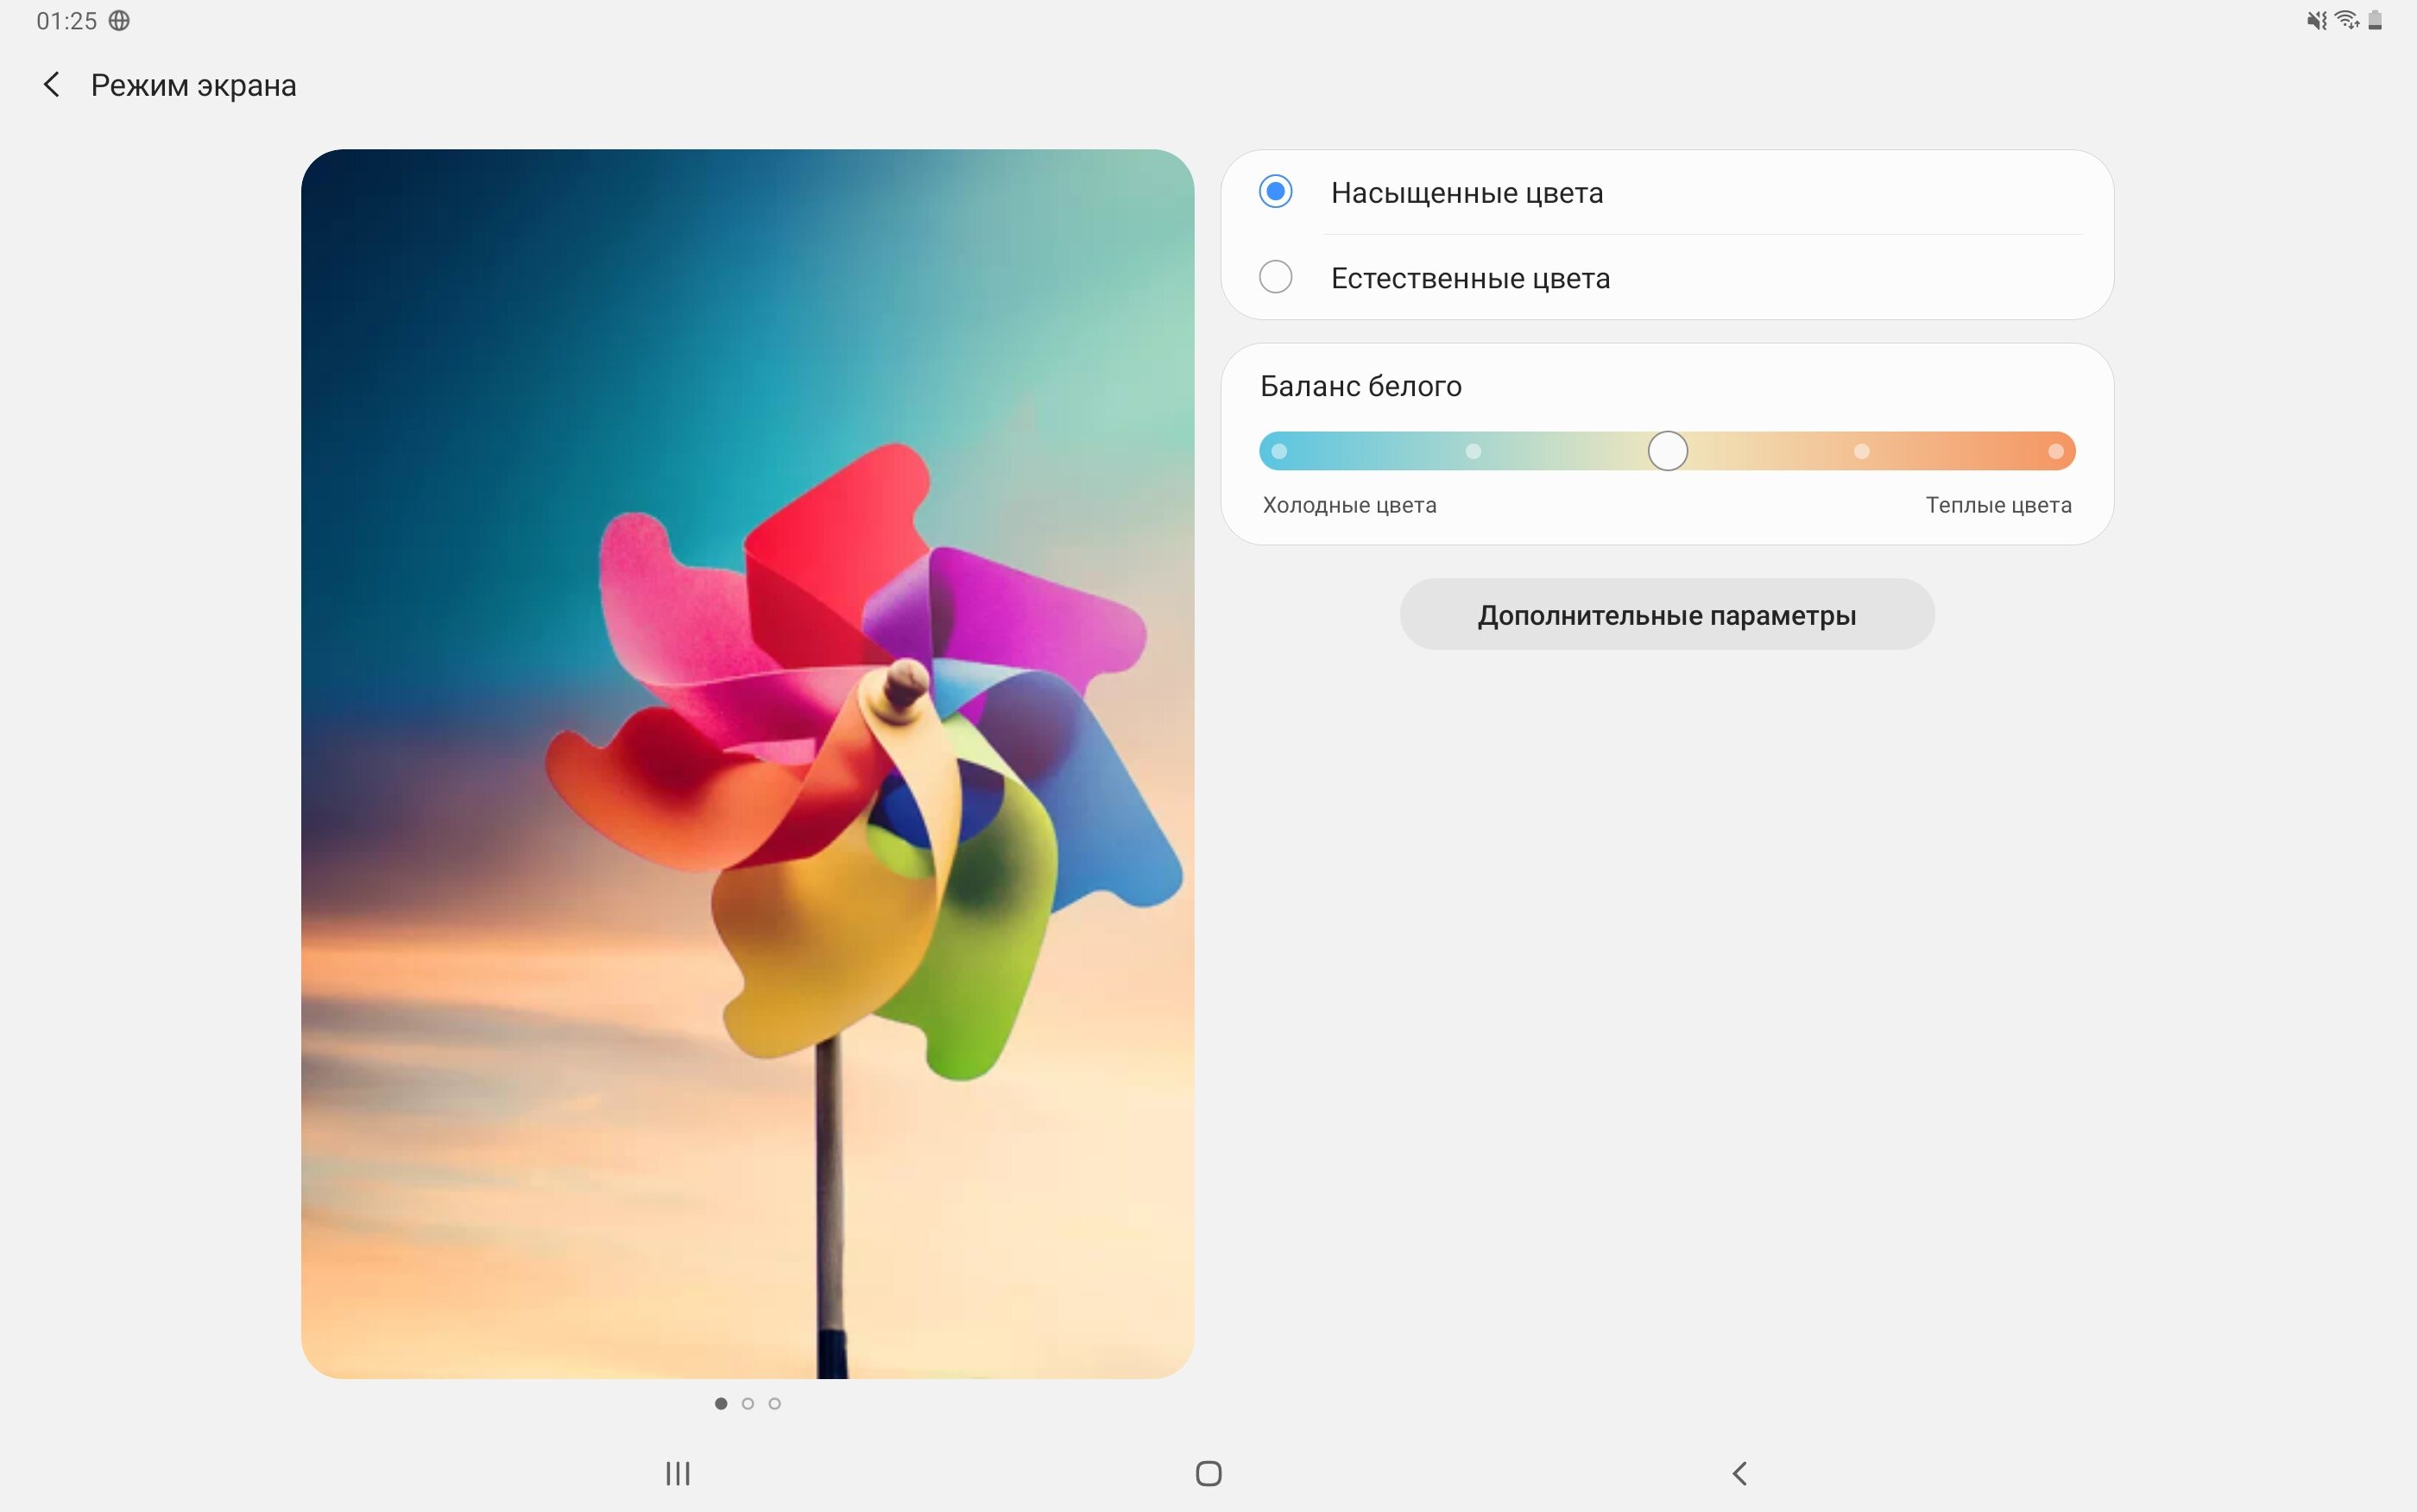Image resolution: width=2417 pixels, height=1512 pixels.
Task: Choose the second cool white balance dot
Action: (x=1473, y=451)
